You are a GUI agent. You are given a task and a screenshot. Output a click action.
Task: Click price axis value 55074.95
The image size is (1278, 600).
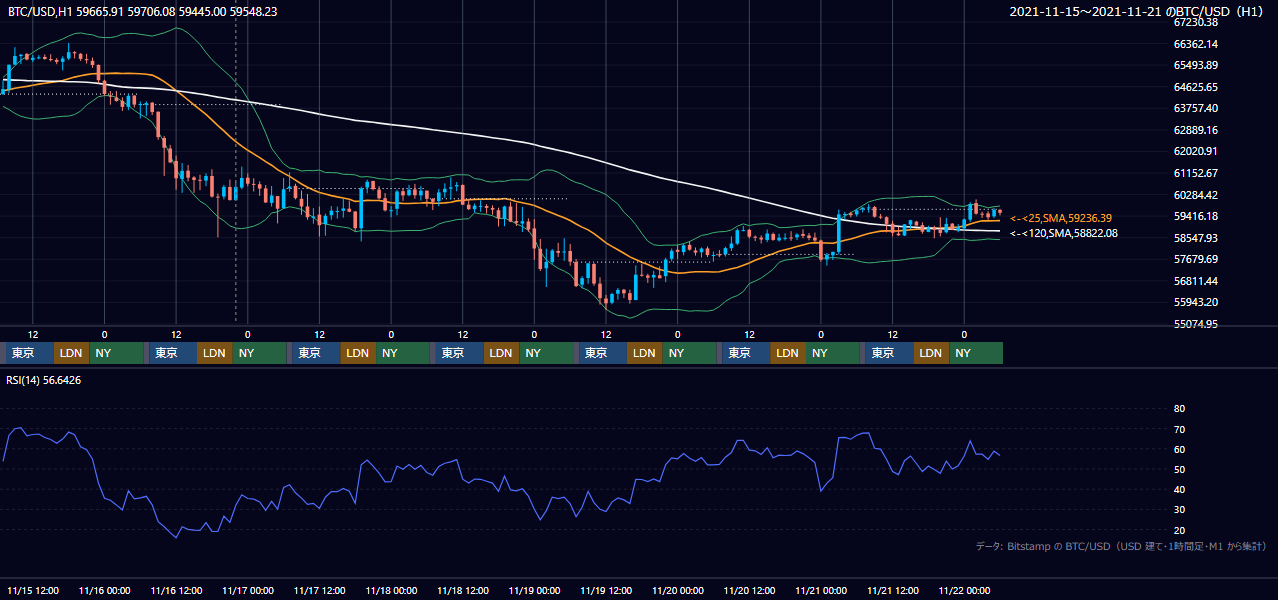click(x=1196, y=324)
